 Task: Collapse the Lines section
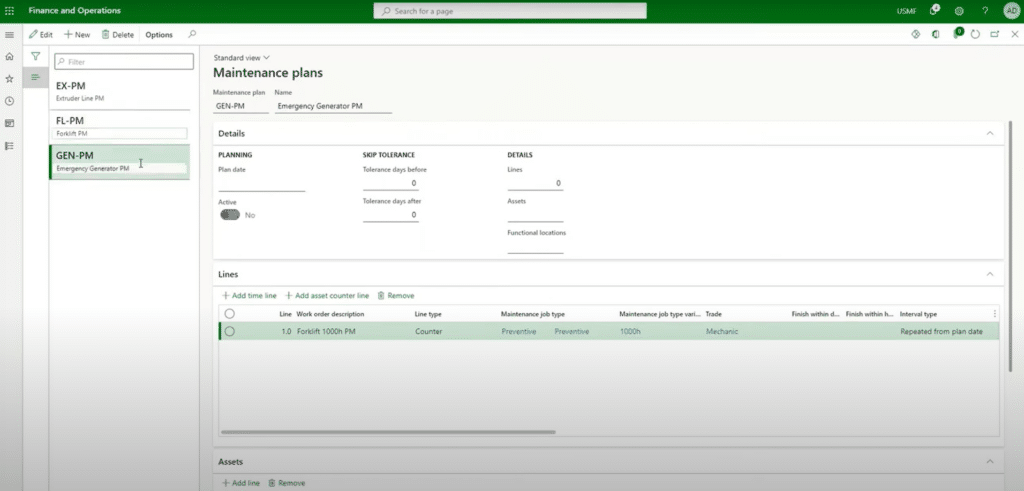pos(990,274)
